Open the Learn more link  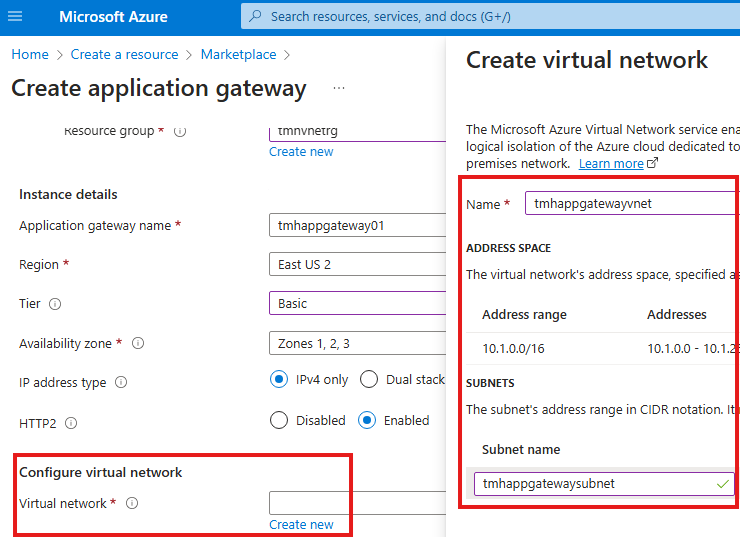click(611, 163)
